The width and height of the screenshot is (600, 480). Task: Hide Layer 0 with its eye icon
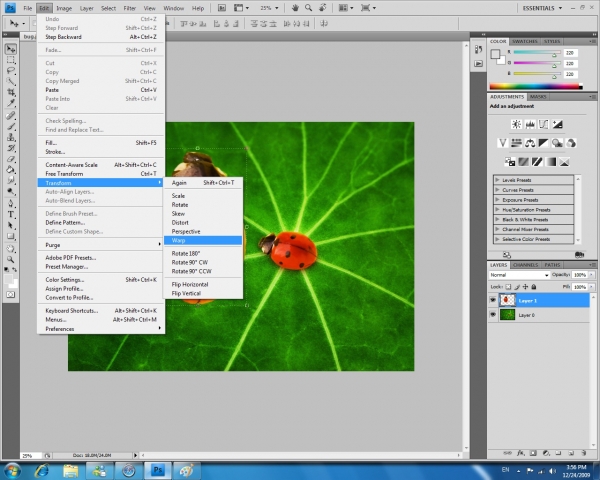tap(493, 315)
